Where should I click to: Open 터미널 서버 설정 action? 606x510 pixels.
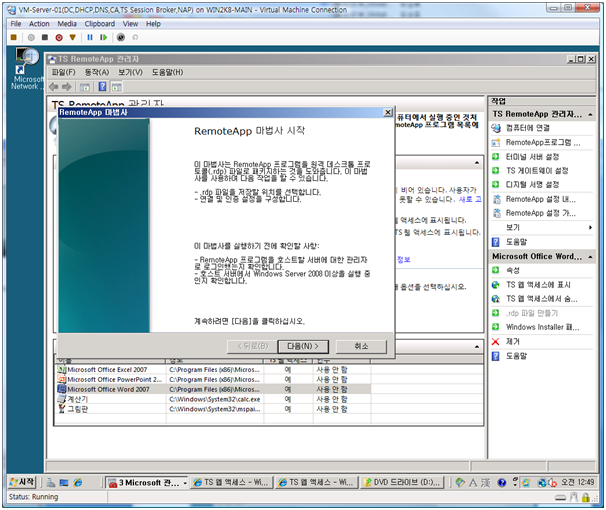pos(532,156)
